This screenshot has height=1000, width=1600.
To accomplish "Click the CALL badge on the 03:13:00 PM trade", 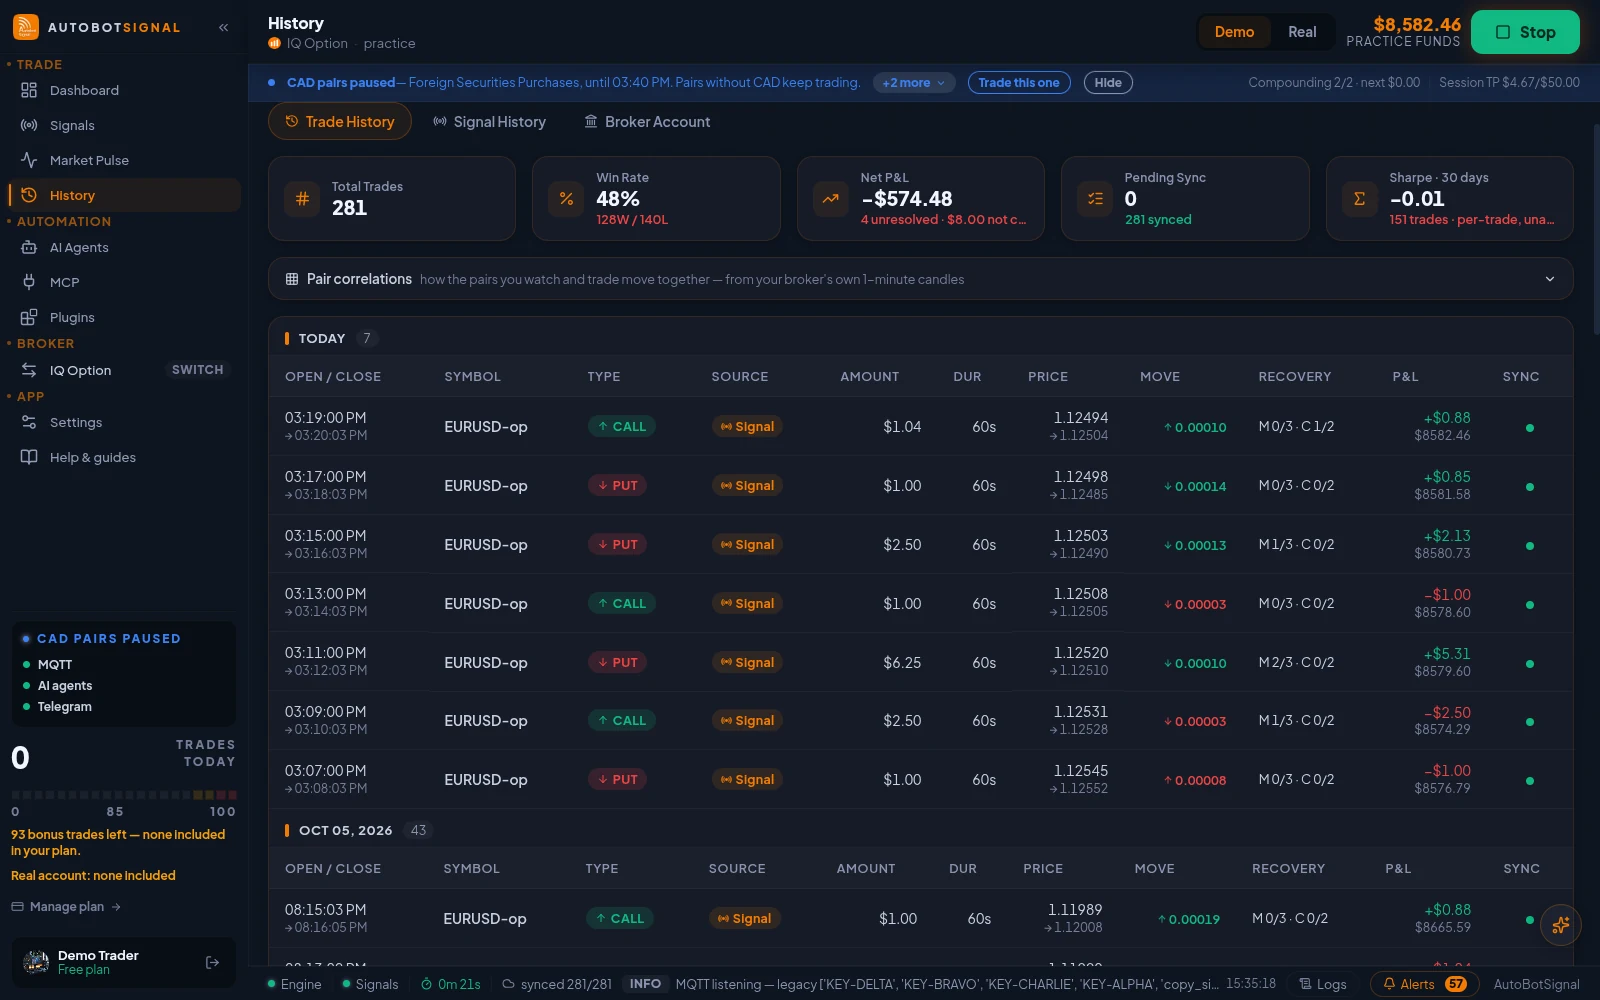I will [621, 603].
